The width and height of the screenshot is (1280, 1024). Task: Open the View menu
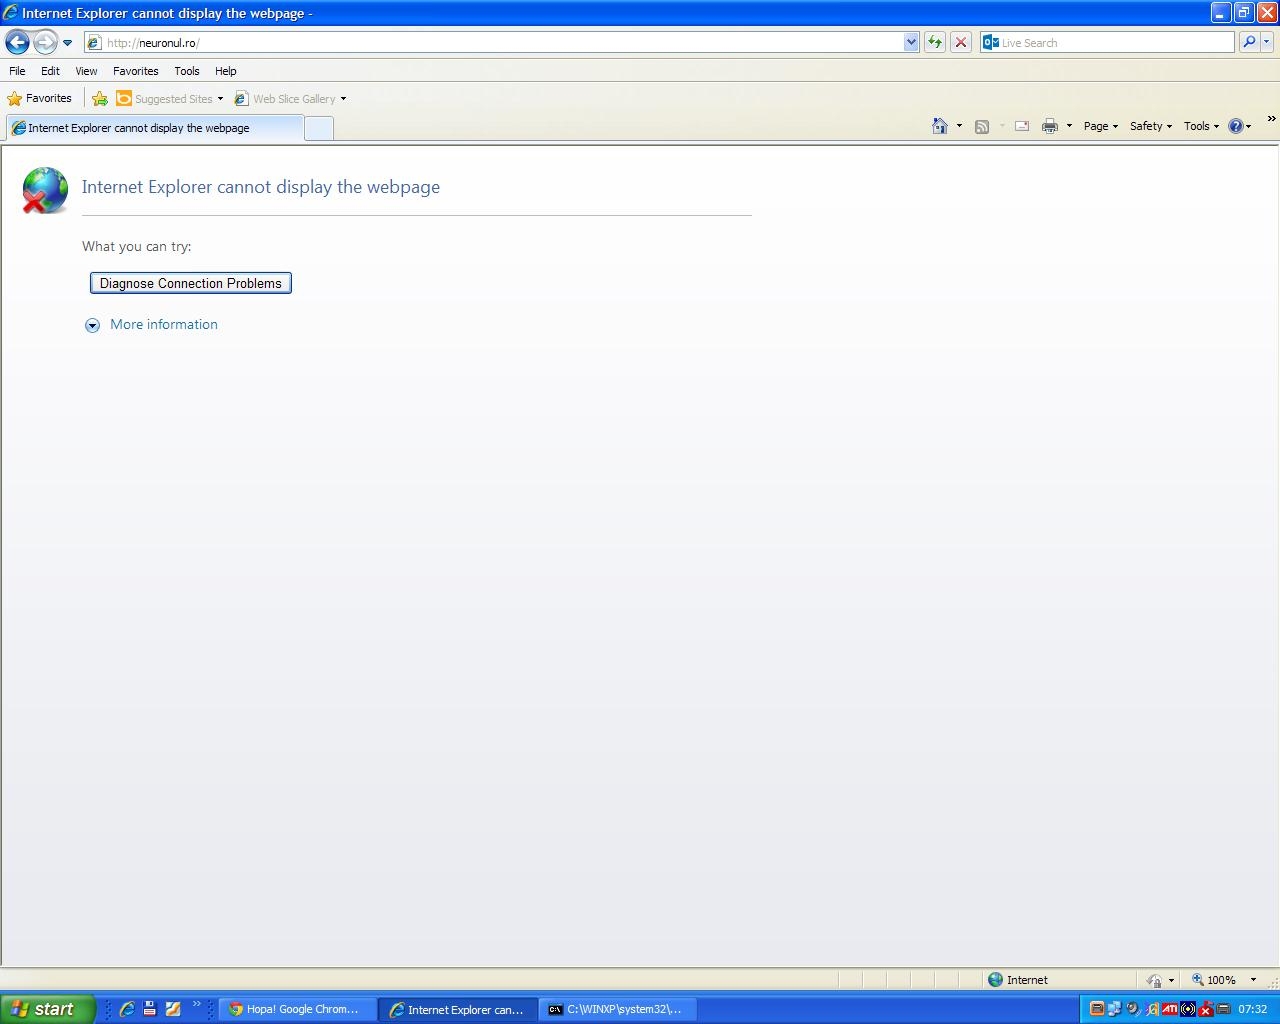coord(86,71)
